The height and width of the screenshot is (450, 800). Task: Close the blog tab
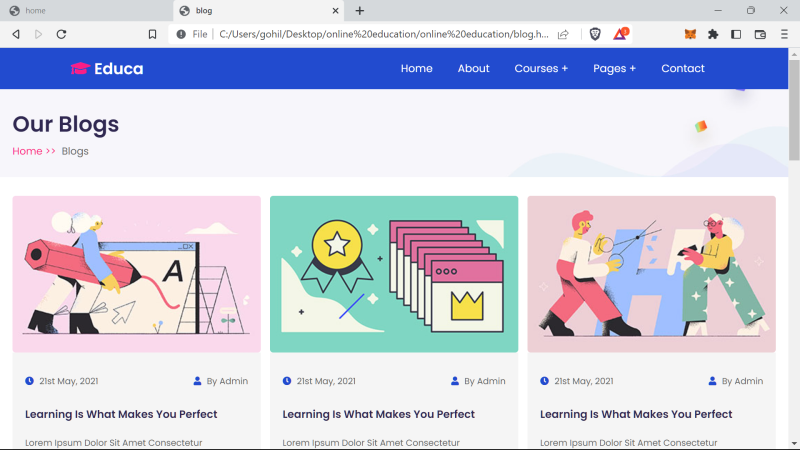pyautogui.click(x=335, y=11)
